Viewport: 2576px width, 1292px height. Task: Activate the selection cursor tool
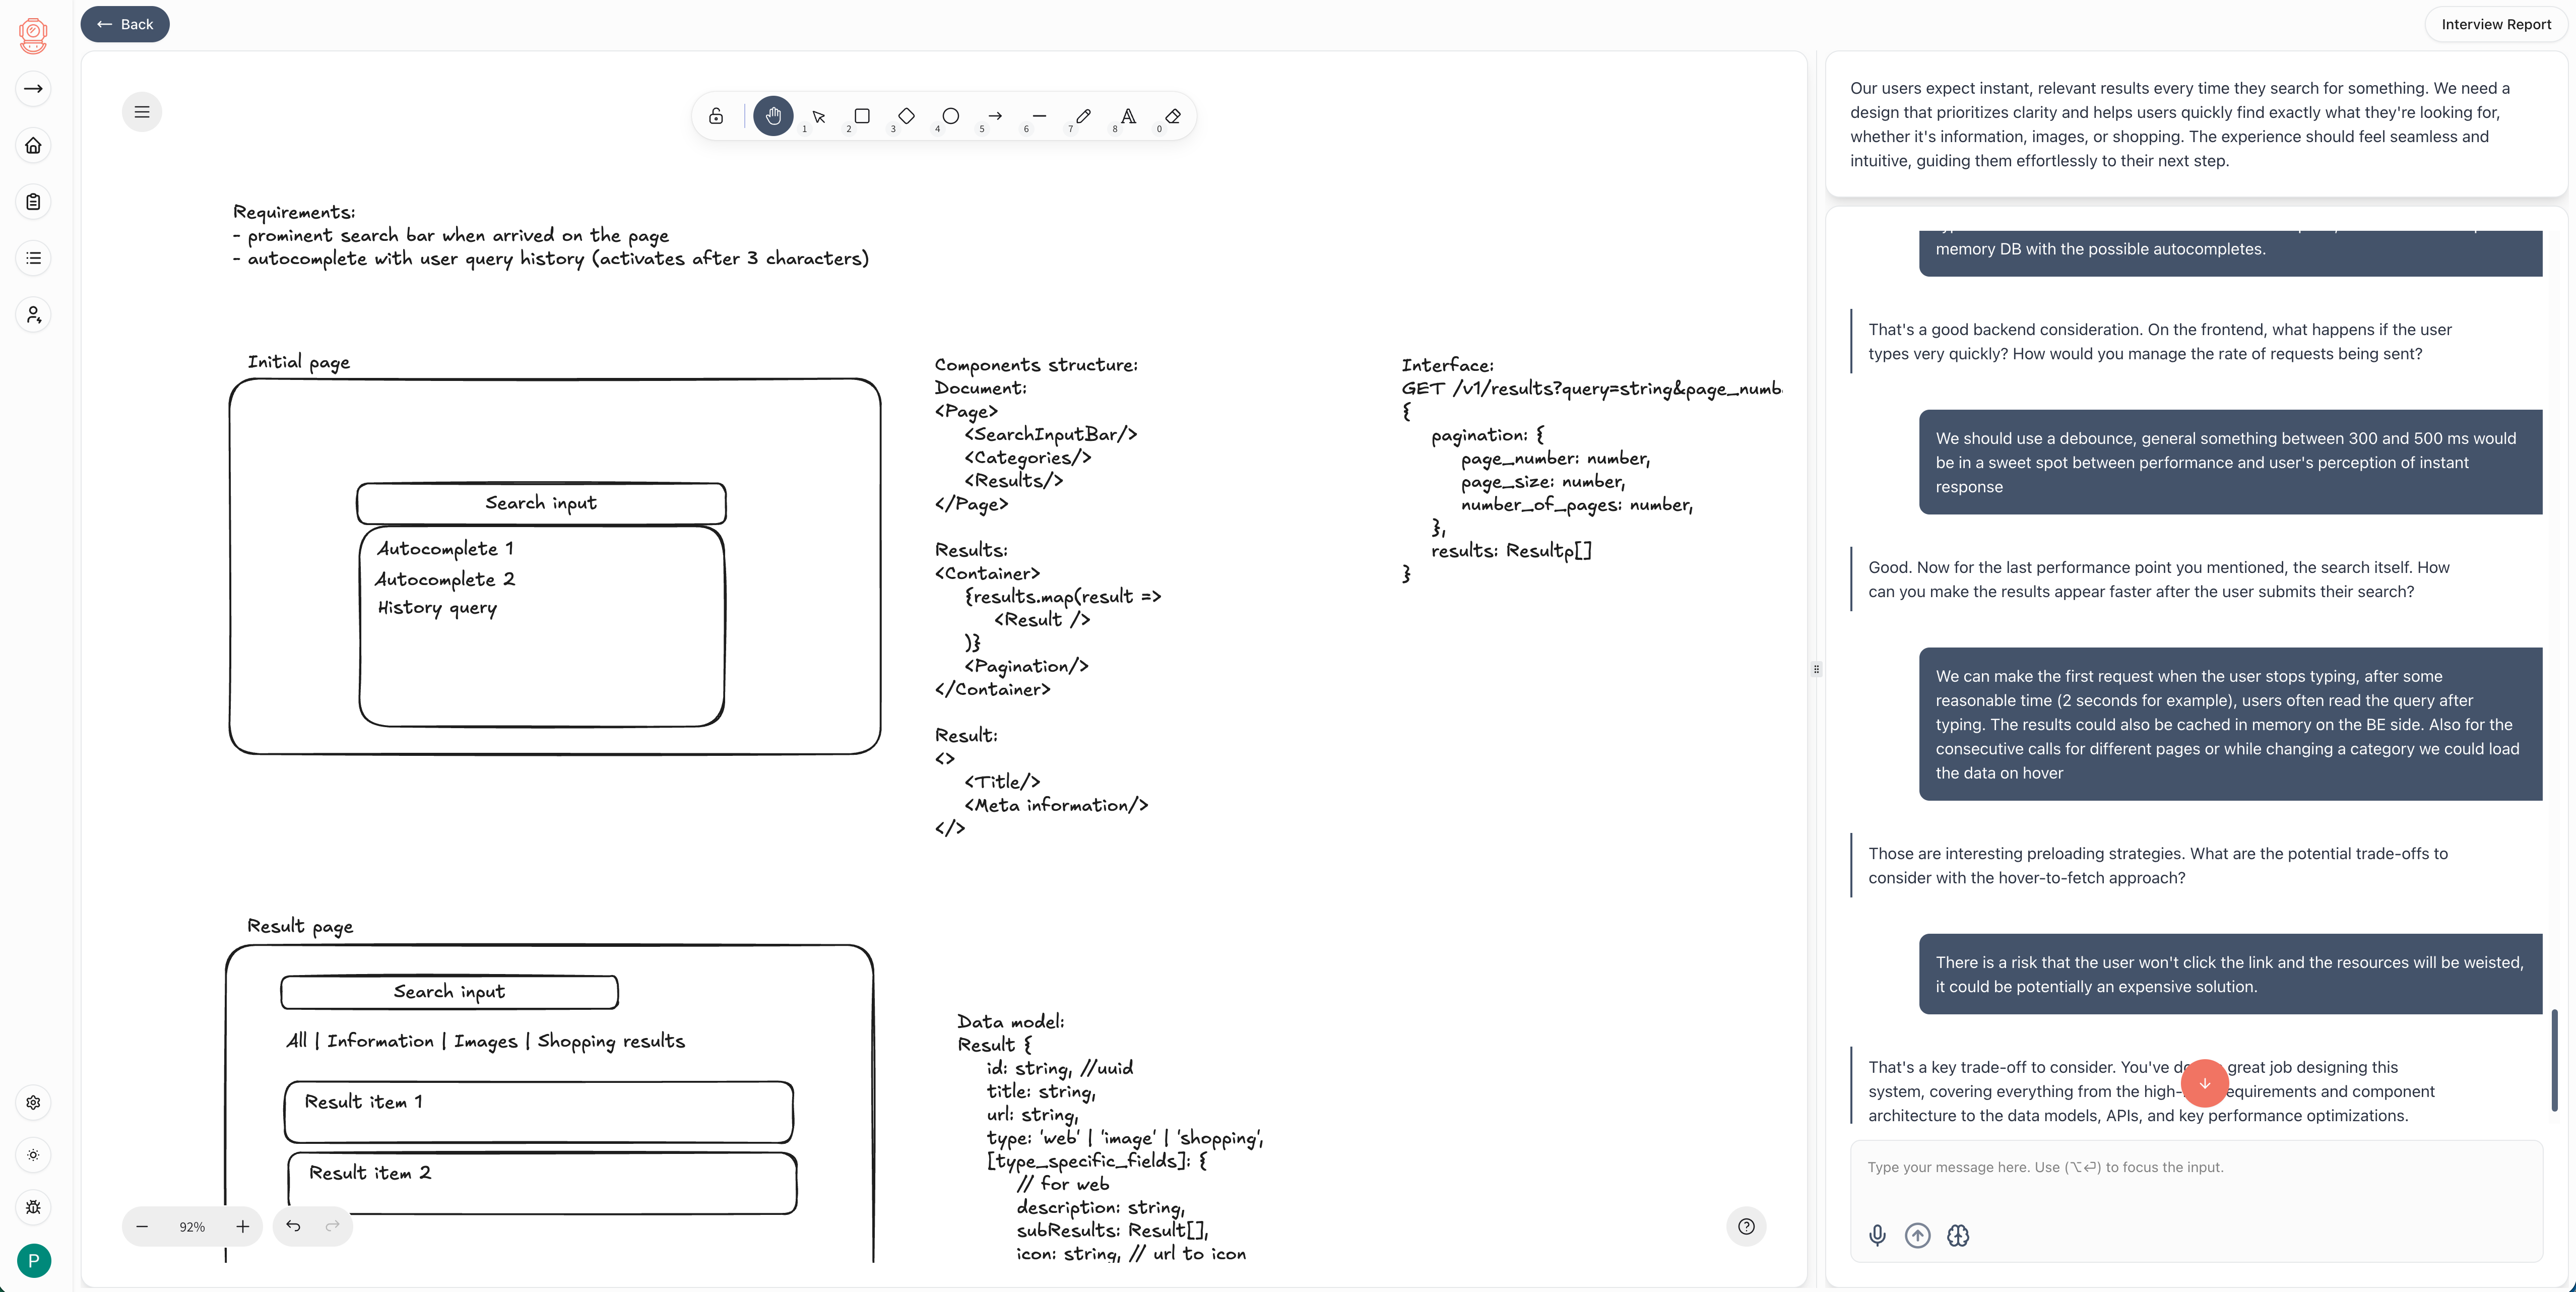click(x=818, y=116)
